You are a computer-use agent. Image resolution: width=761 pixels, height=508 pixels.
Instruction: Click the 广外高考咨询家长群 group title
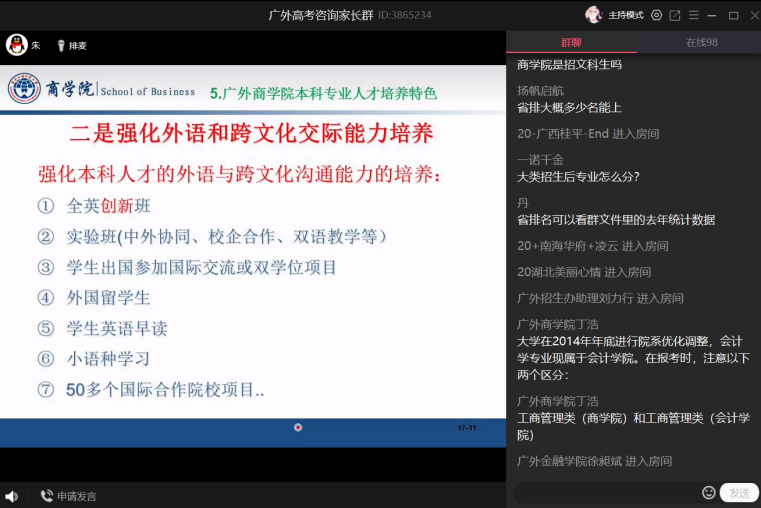click(x=322, y=15)
